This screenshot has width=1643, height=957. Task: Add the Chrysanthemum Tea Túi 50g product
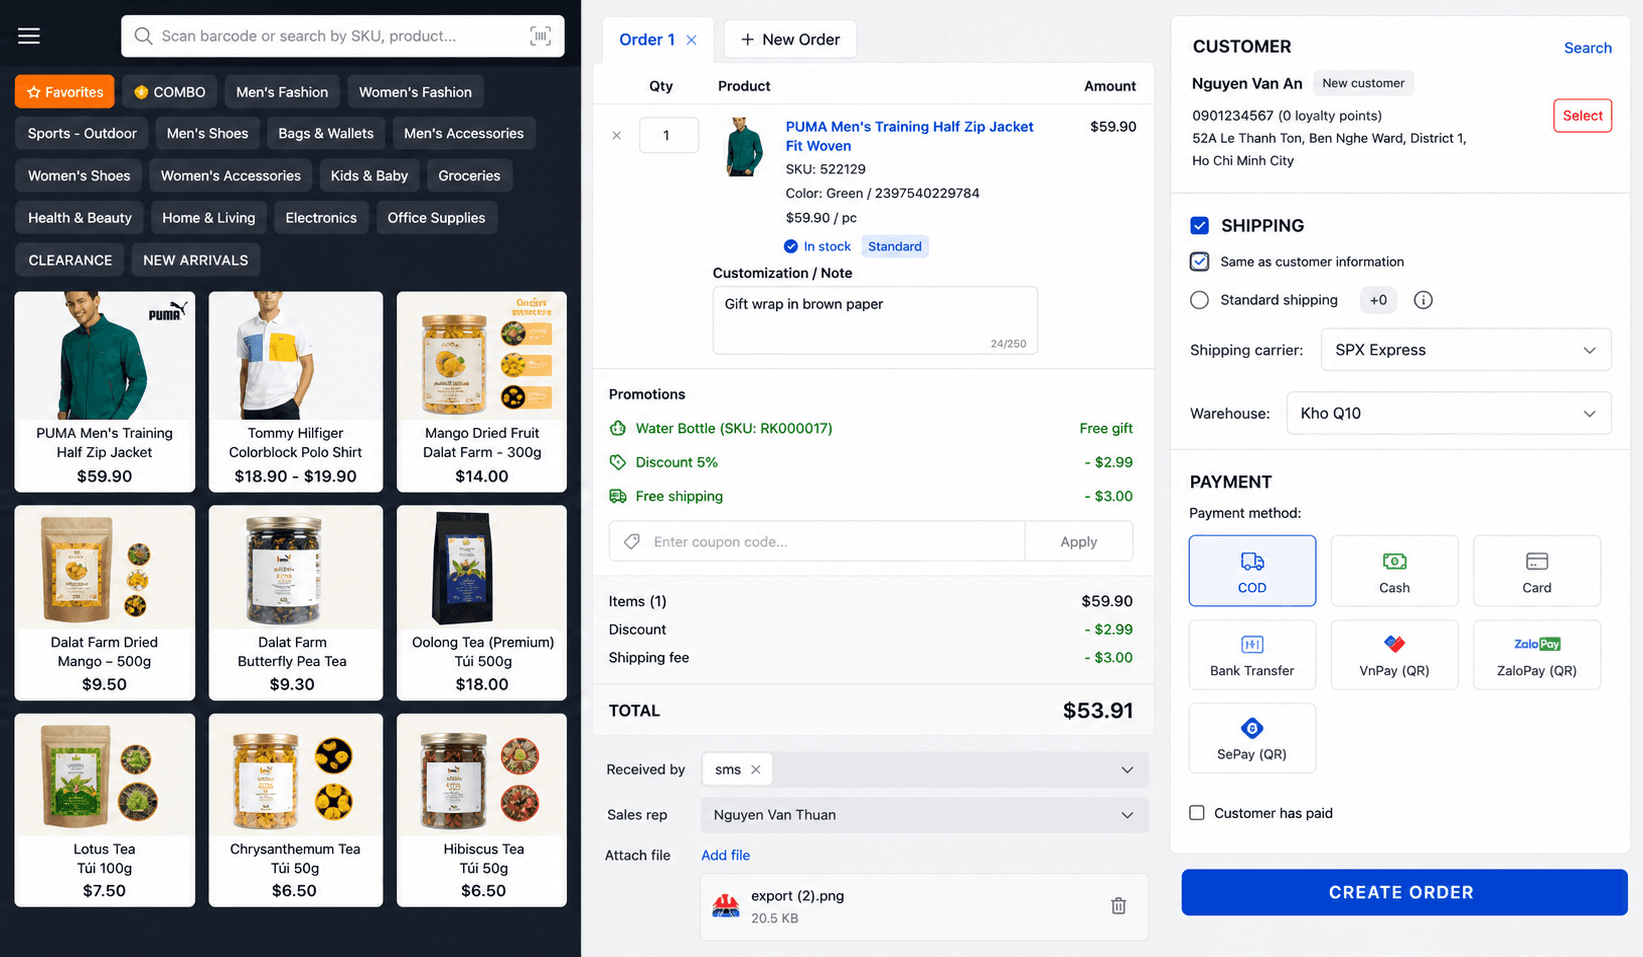coord(296,810)
